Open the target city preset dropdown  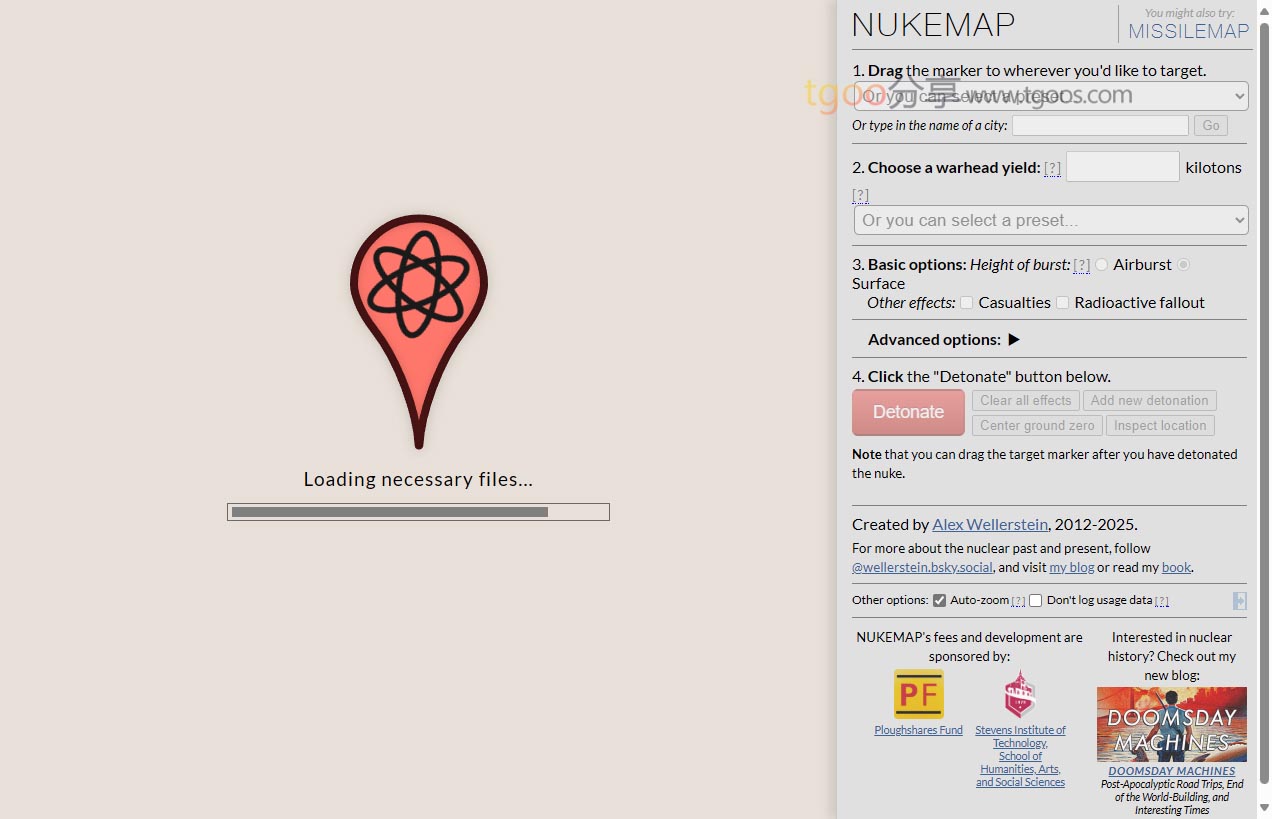pos(1050,96)
